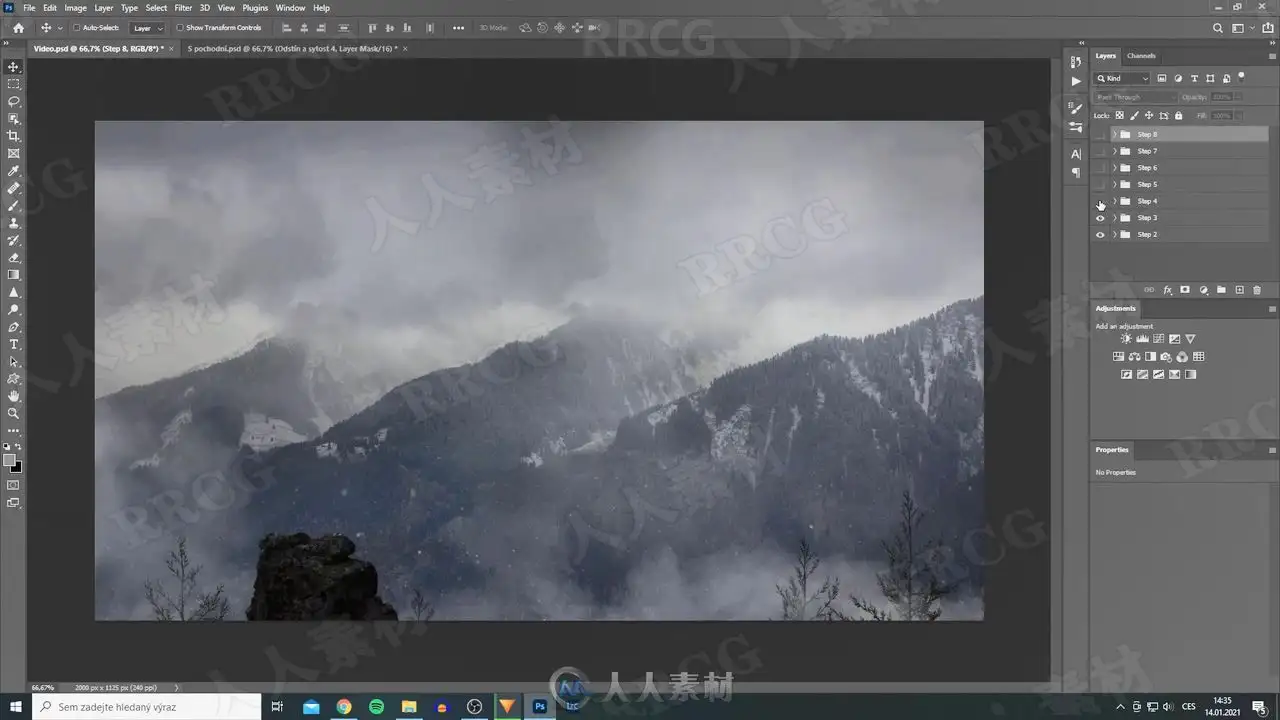Open the Window menu
The height and width of the screenshot is (720, 1280).
(x=290, y=8)
